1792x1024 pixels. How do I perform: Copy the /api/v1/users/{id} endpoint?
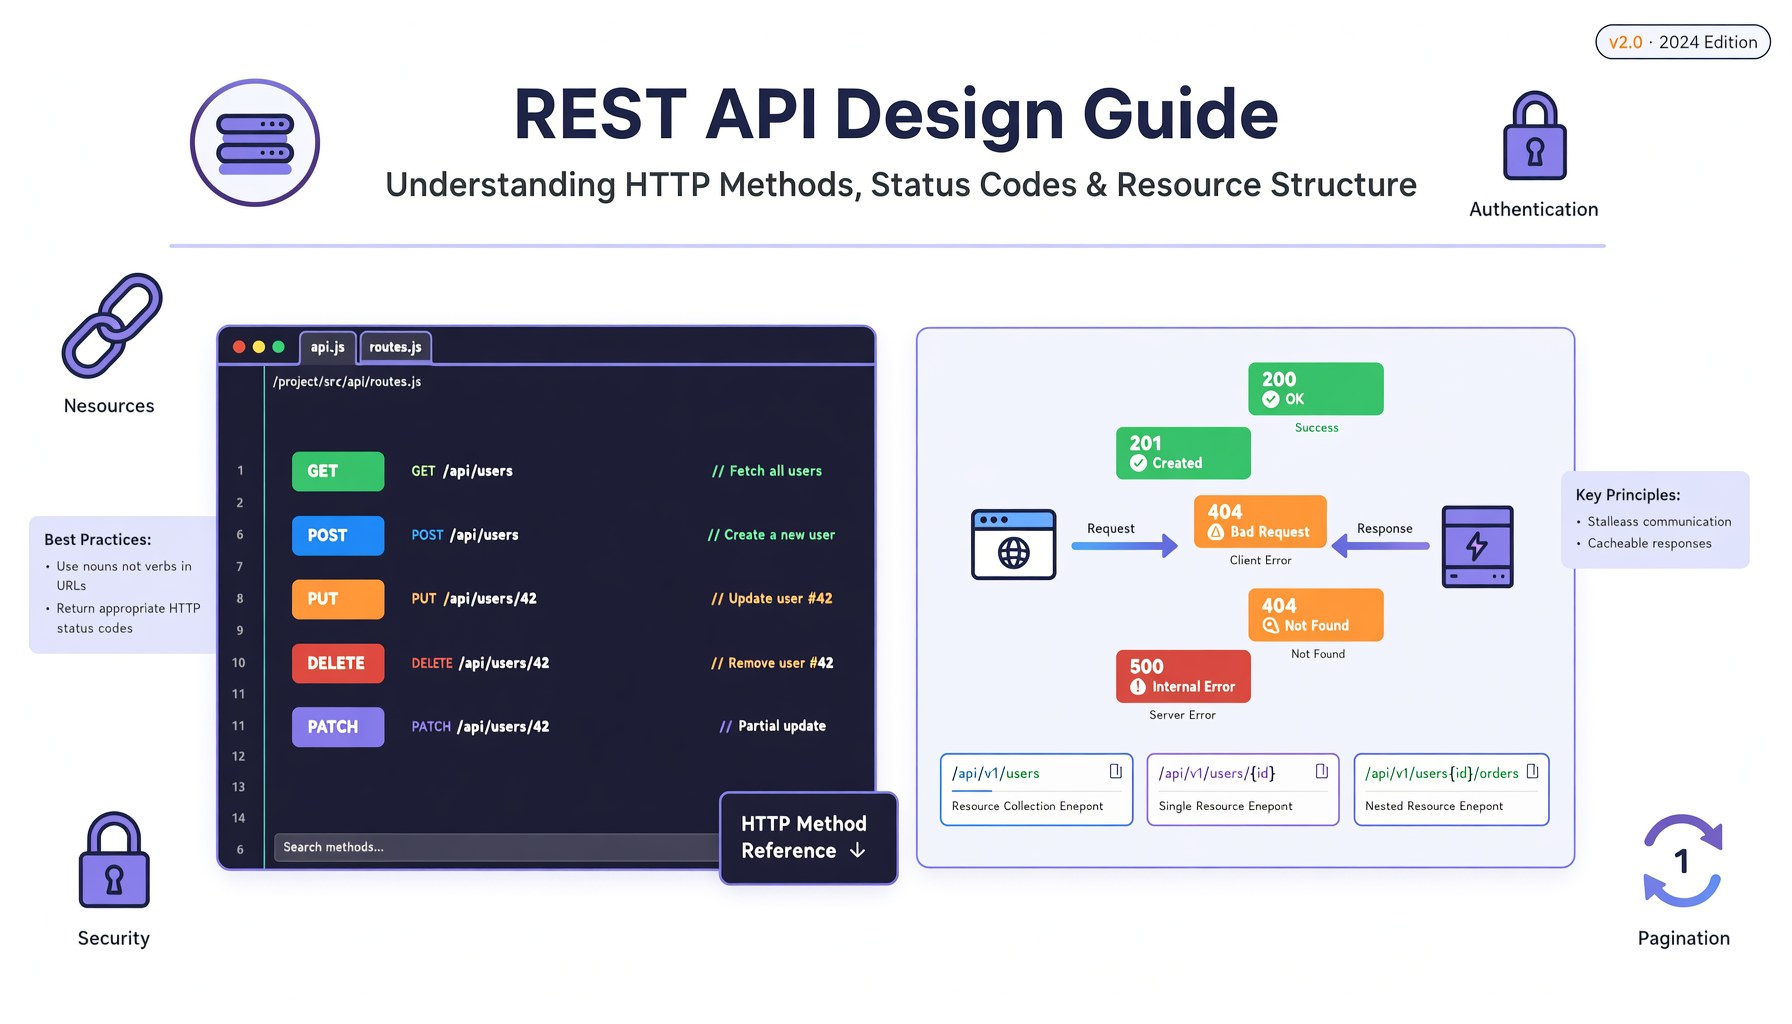pyautogui.click(x=1321, y=772)
